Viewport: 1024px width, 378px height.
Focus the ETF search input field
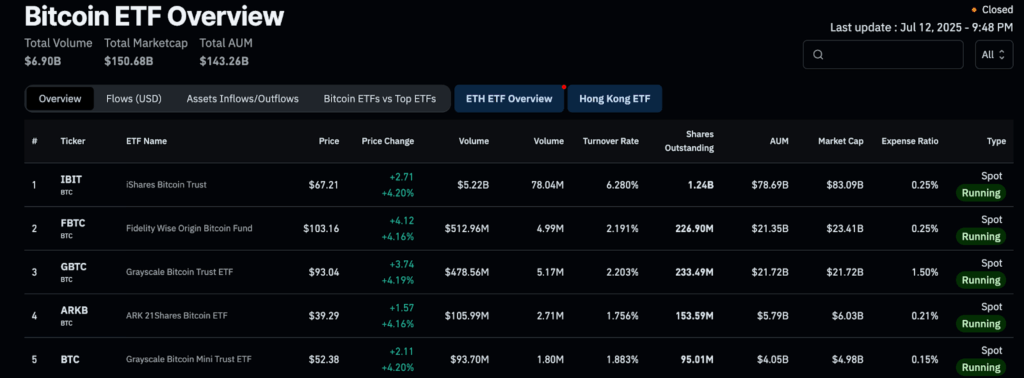click(x=883, y=55)
